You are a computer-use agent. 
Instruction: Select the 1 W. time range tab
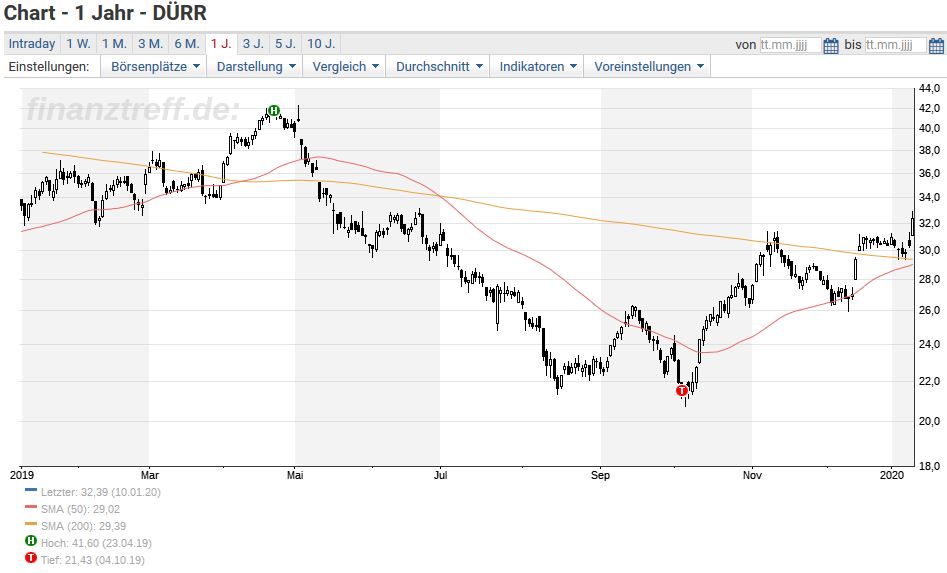coord(79,43)
